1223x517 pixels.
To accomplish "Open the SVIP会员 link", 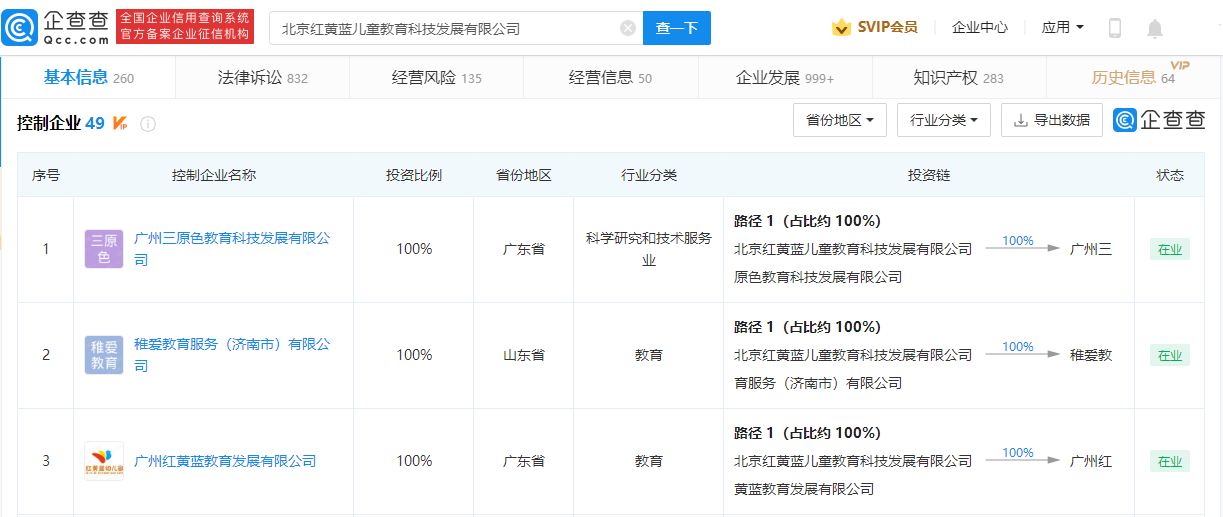I will click(x=887, y=27).
